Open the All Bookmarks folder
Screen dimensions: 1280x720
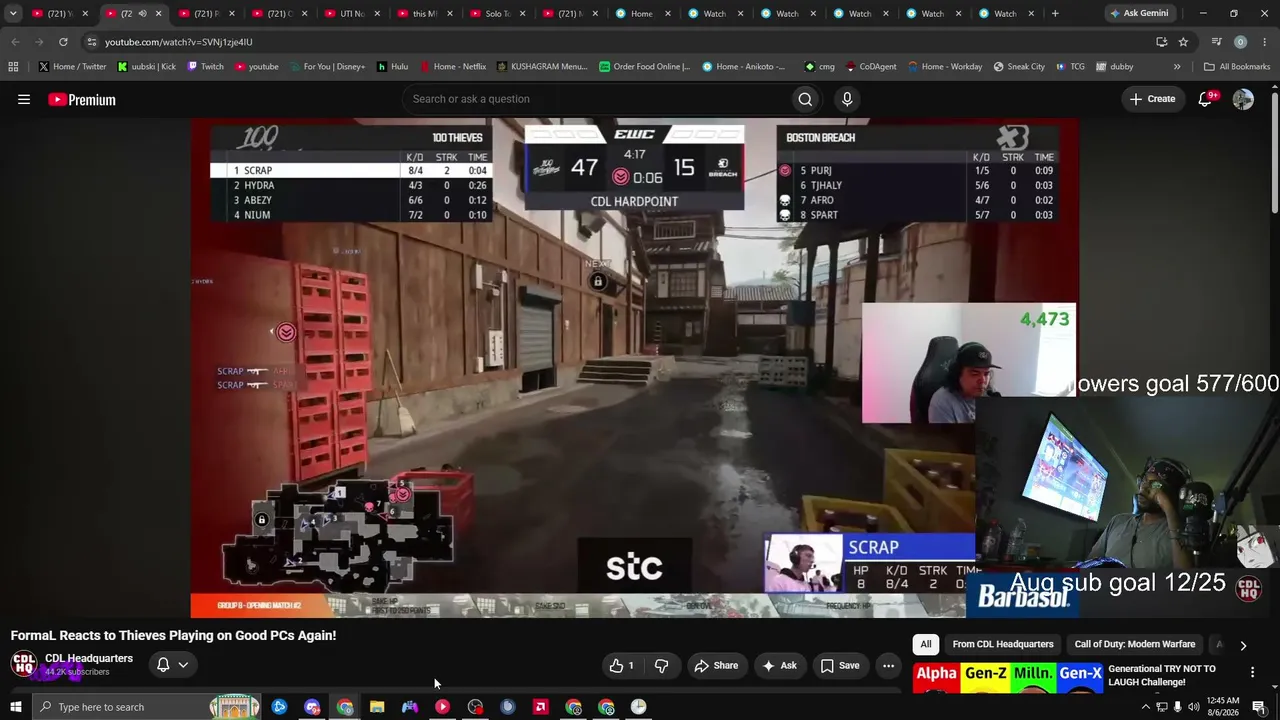1237,67
